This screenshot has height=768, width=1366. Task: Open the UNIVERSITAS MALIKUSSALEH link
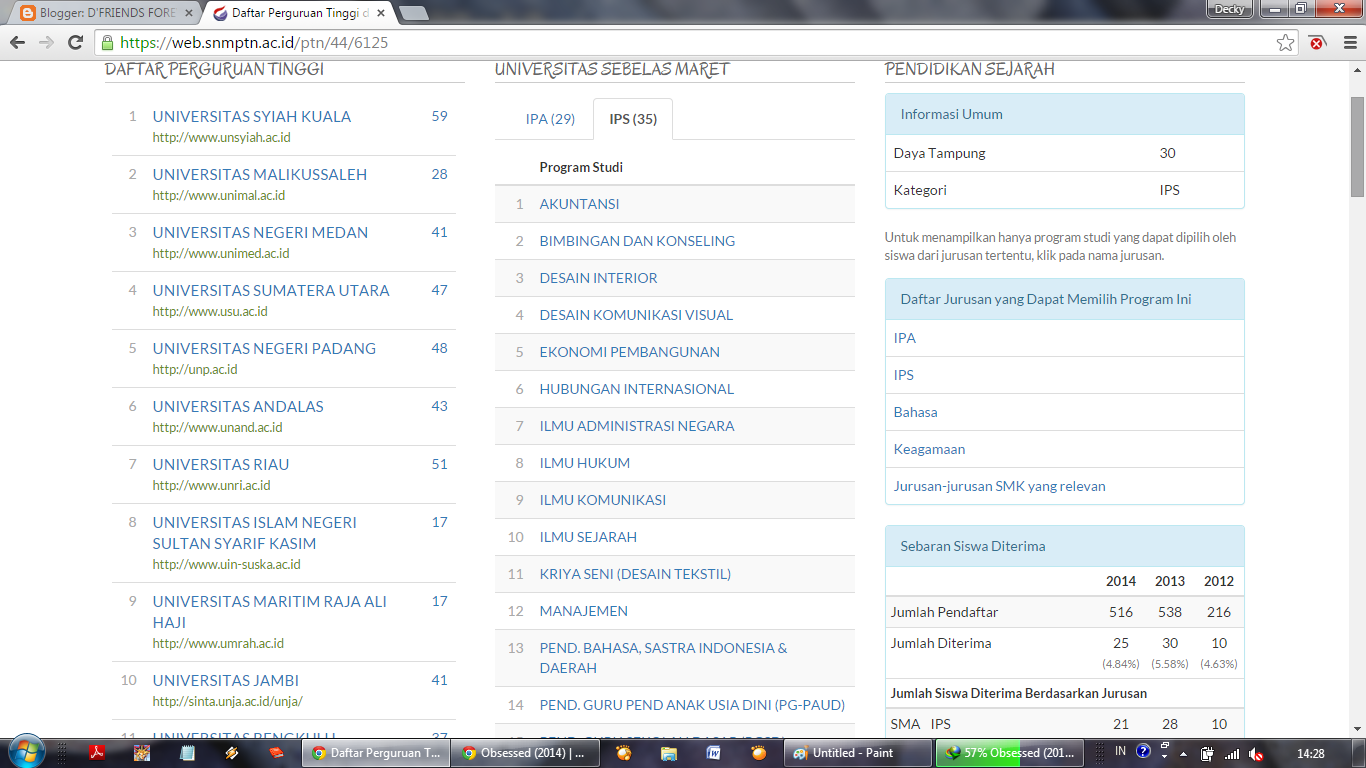tap(260, 174)
